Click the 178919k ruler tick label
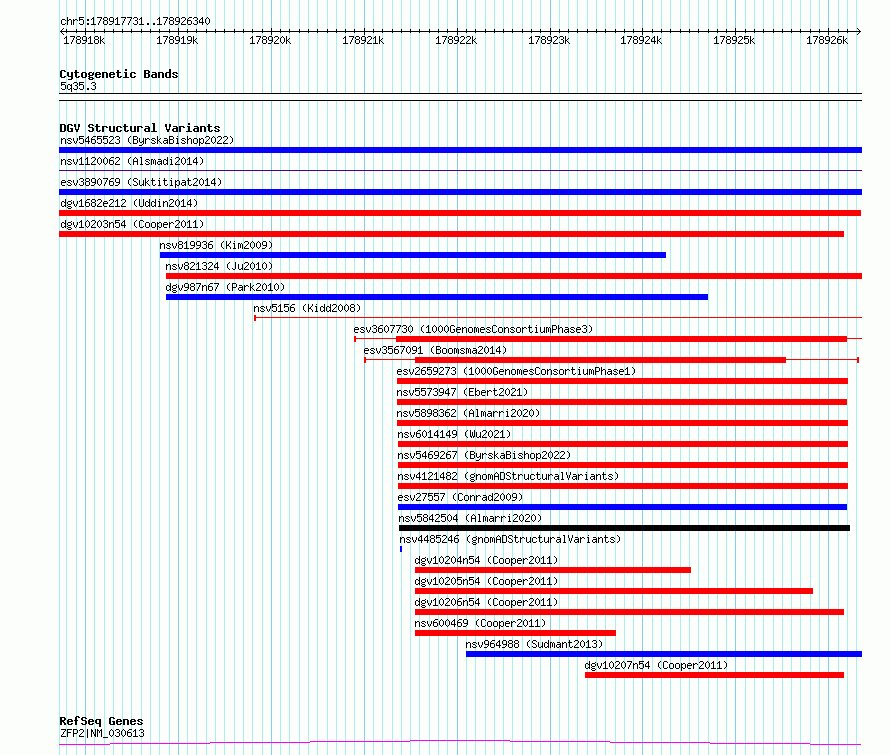890x755 pixels. click(177, 40)
